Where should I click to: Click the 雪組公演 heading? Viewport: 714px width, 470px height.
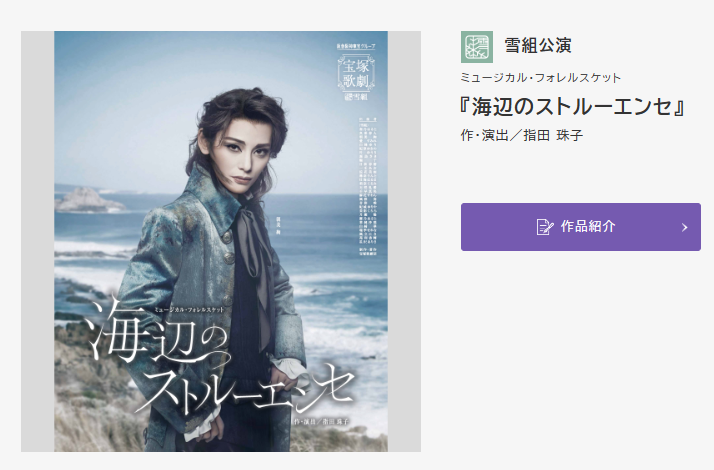(538, 46)
